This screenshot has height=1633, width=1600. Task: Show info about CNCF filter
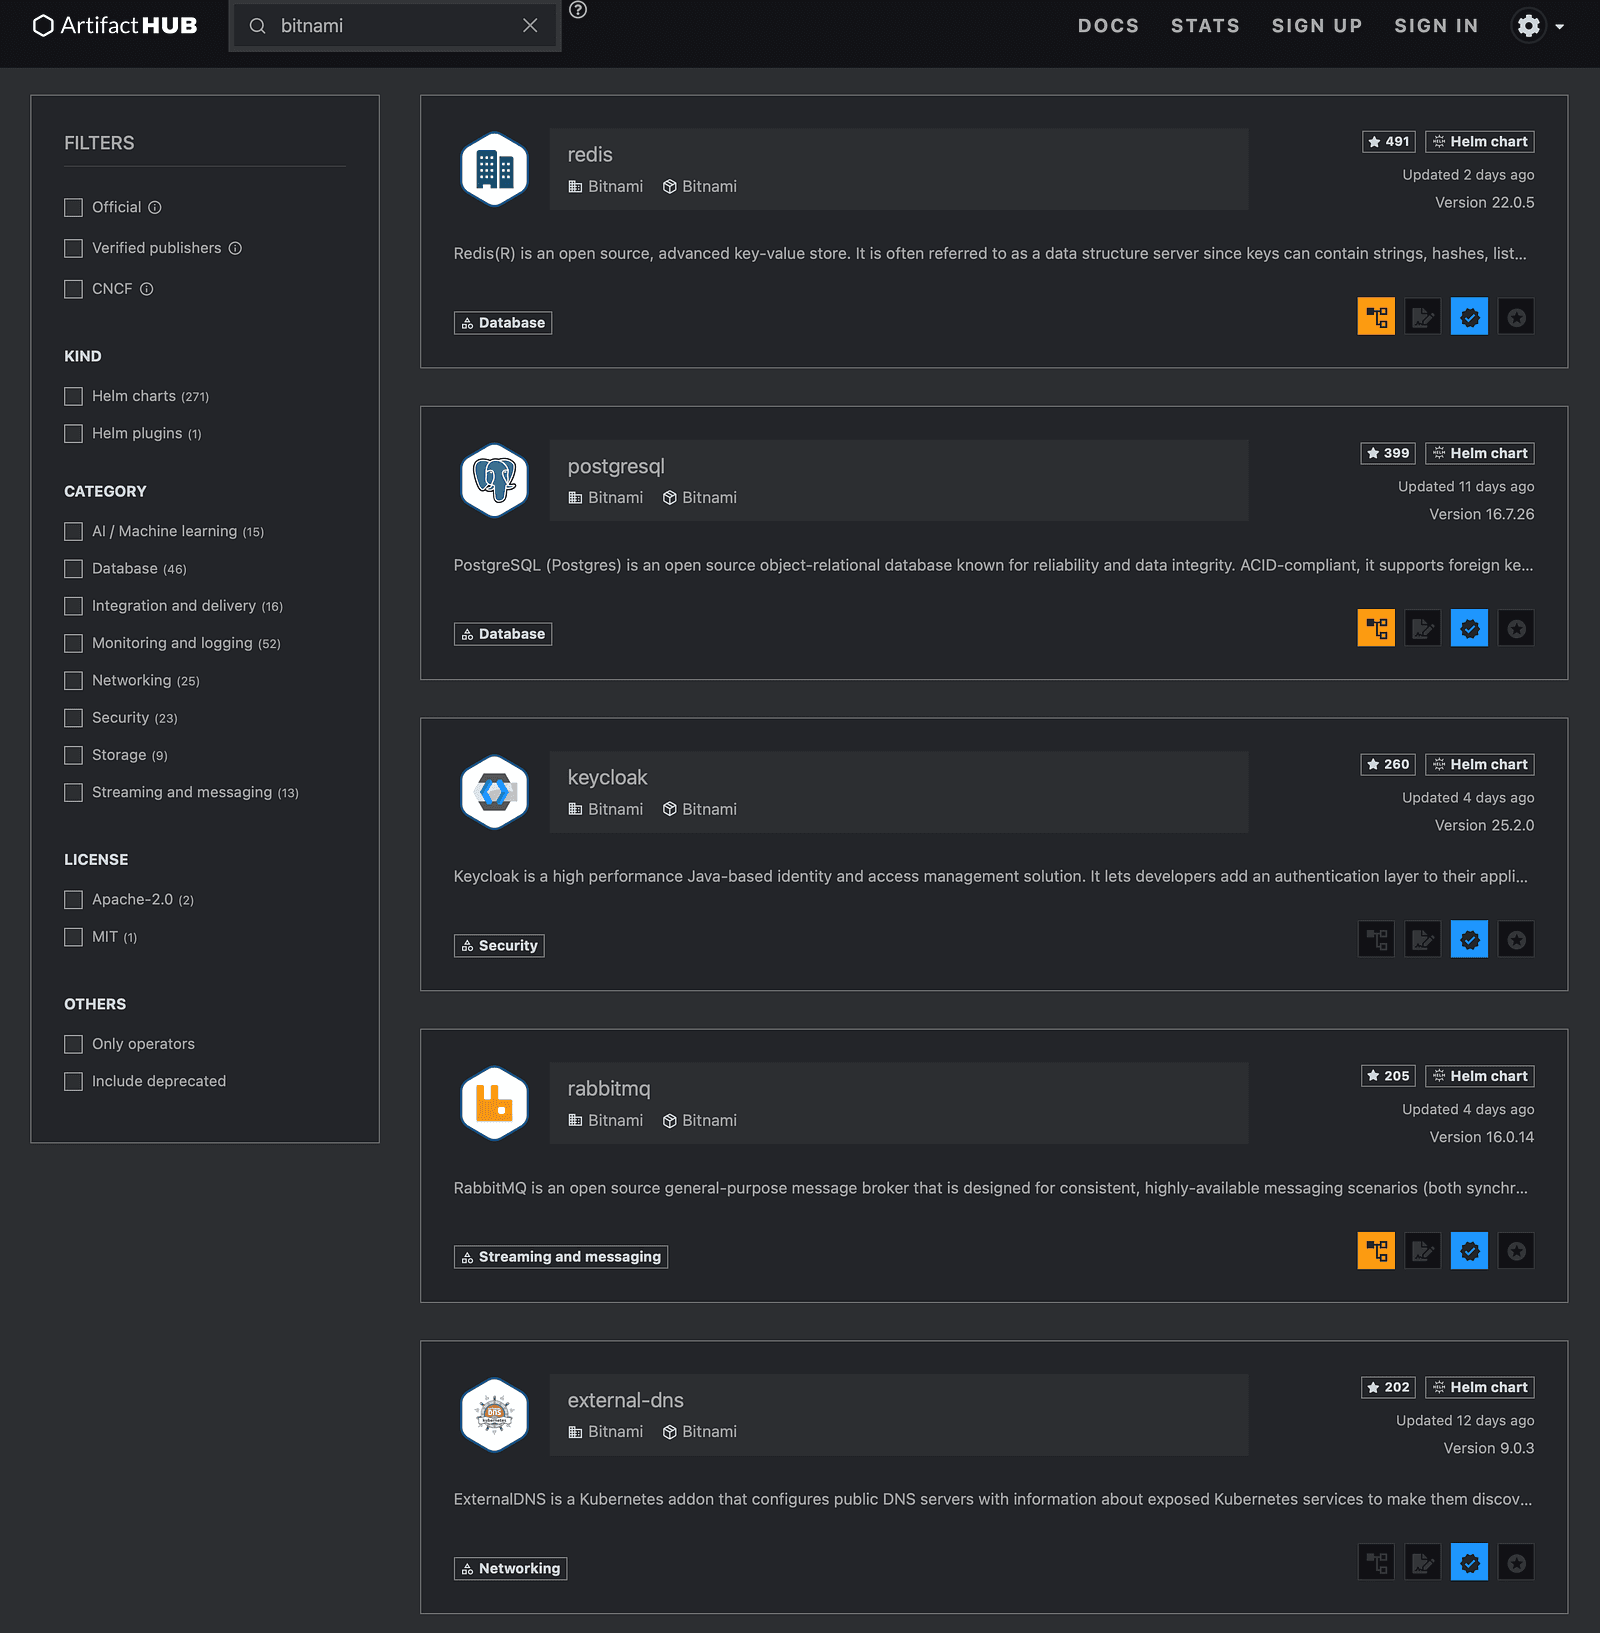(x=146, y=290)
